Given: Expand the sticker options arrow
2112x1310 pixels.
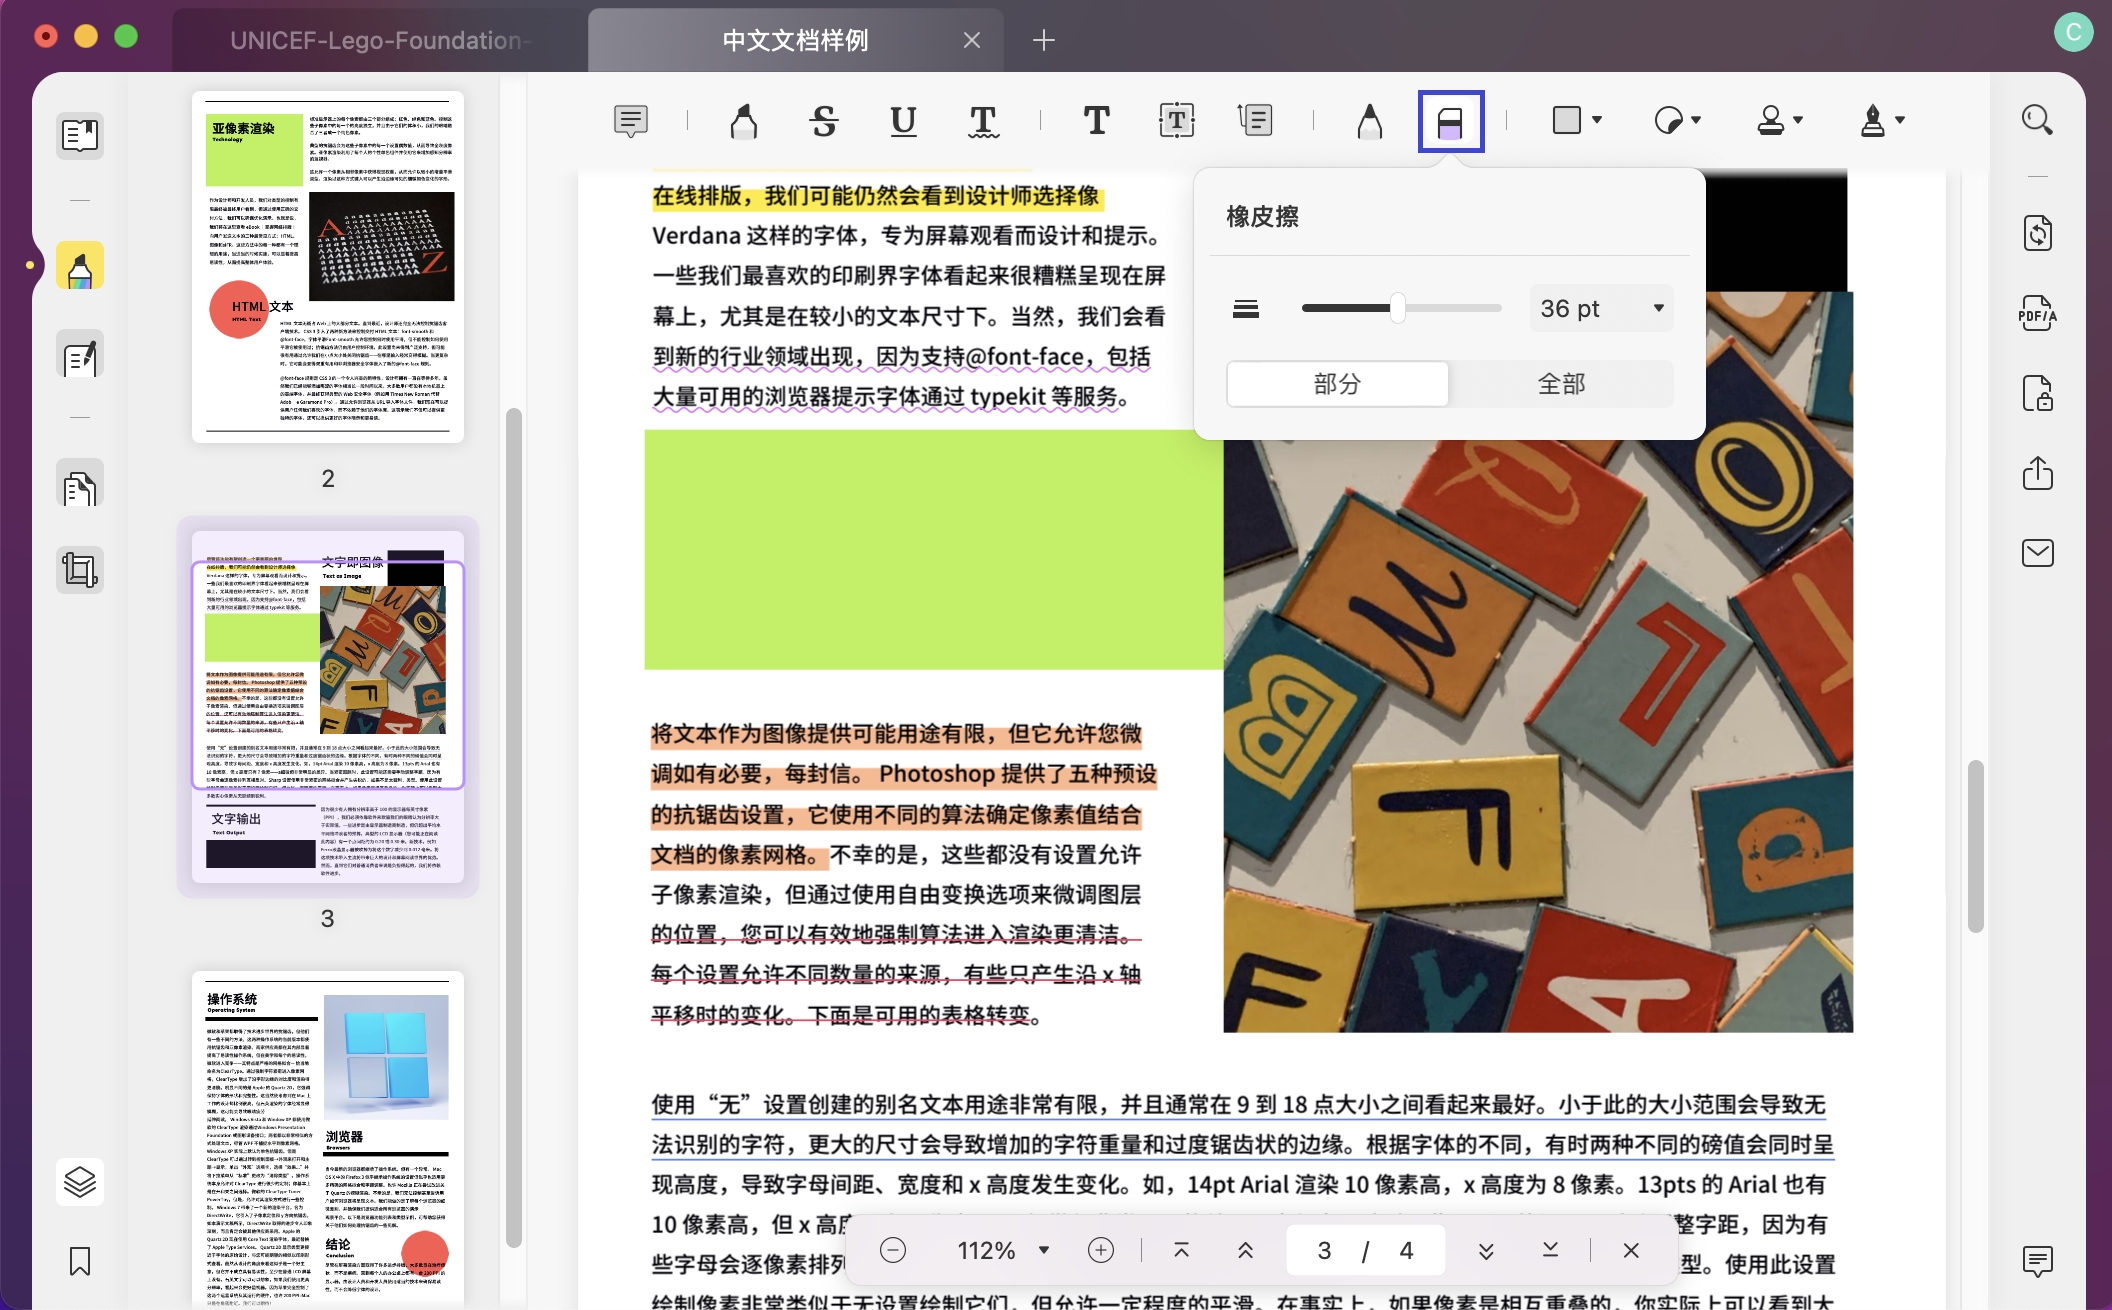Looking at the screenshot, I should (1696, 120).
